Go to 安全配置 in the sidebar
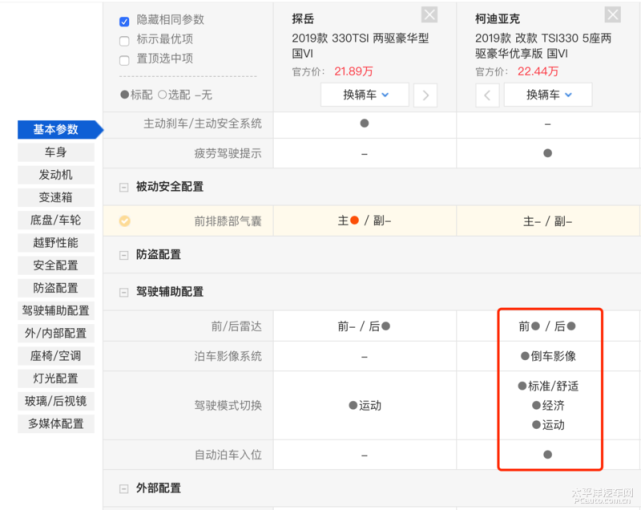The width and height of the screenshot is (641, 510). pos(56,266)
